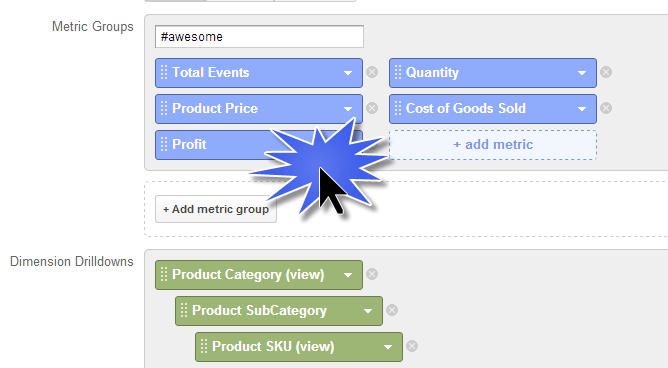Grab the Quantity drag handle
This screenshot has width=668, height=368.
(397, 72)
